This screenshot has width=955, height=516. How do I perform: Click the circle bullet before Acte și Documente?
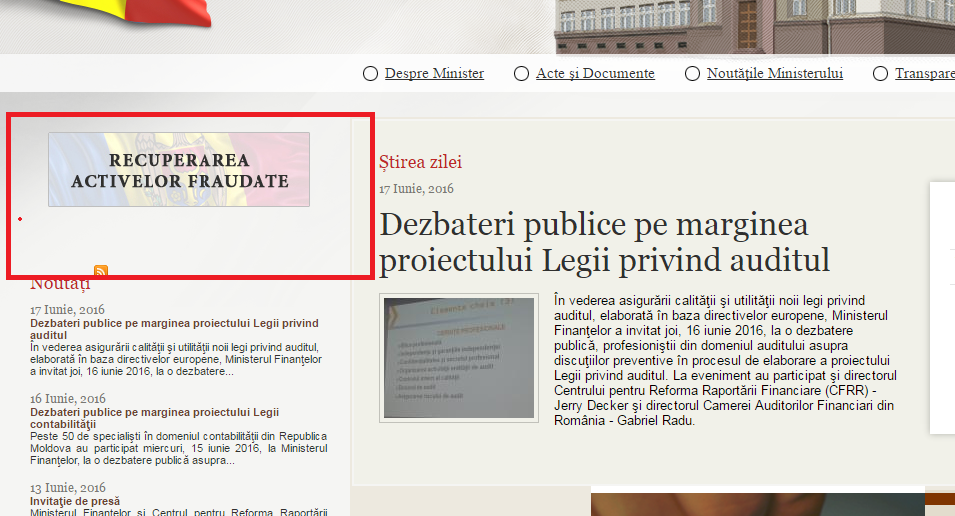point(521,74)
